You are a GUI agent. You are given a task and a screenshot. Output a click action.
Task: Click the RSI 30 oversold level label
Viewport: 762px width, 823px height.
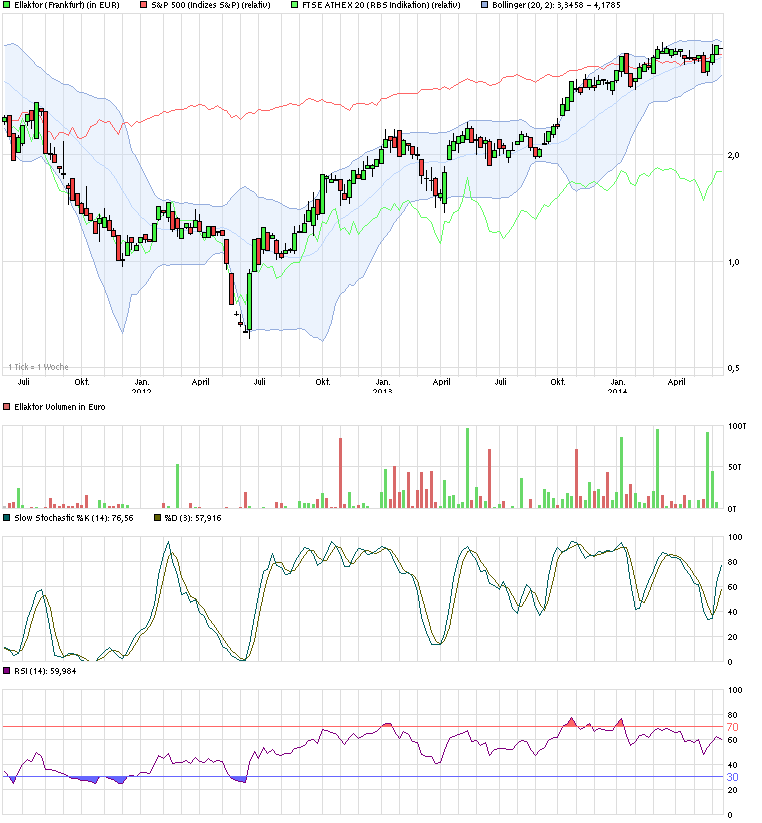pos(733,777)
